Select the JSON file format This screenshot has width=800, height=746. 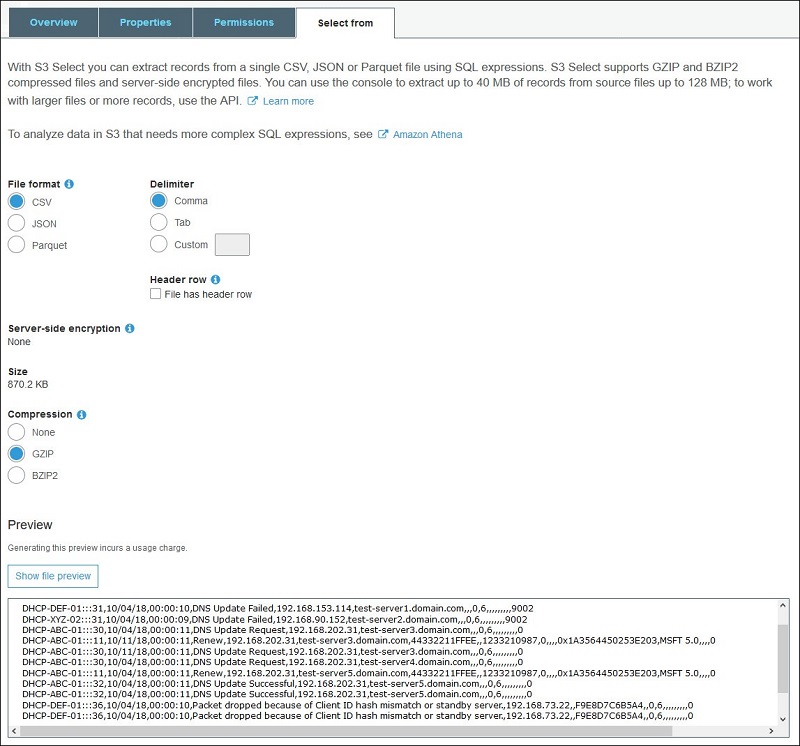(x=16, y=223)
